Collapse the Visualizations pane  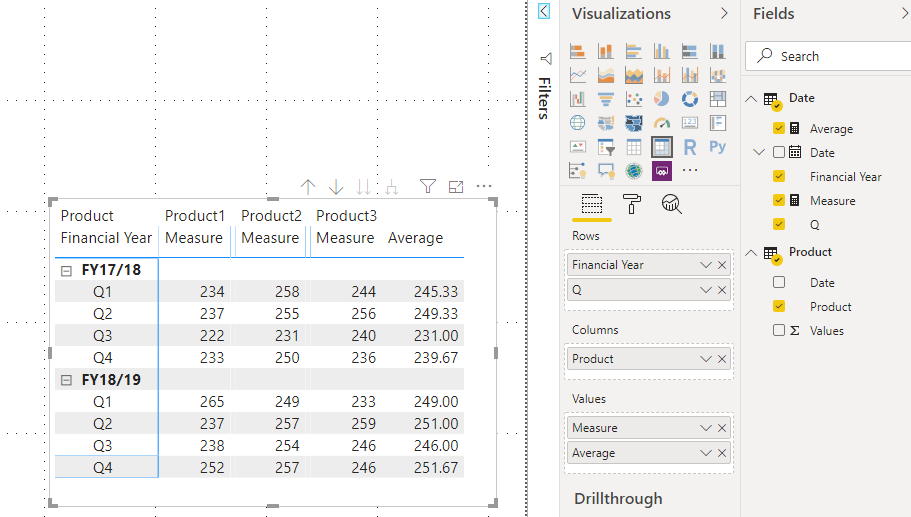[x=724, y=13]
